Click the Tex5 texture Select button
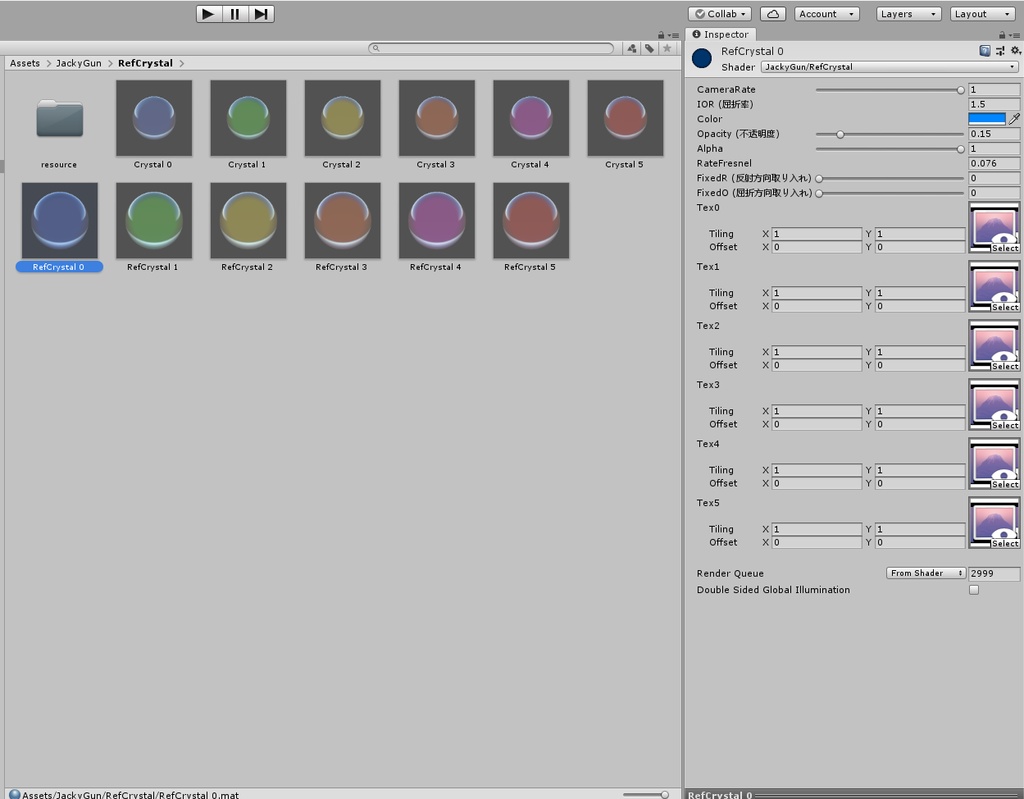The width and height of the screenshot is (1024, 799). [x=1004, y=543]
